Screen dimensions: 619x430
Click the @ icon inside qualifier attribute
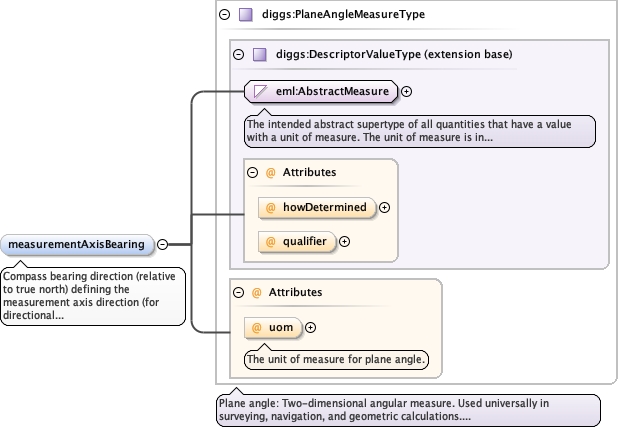[271, 241]
